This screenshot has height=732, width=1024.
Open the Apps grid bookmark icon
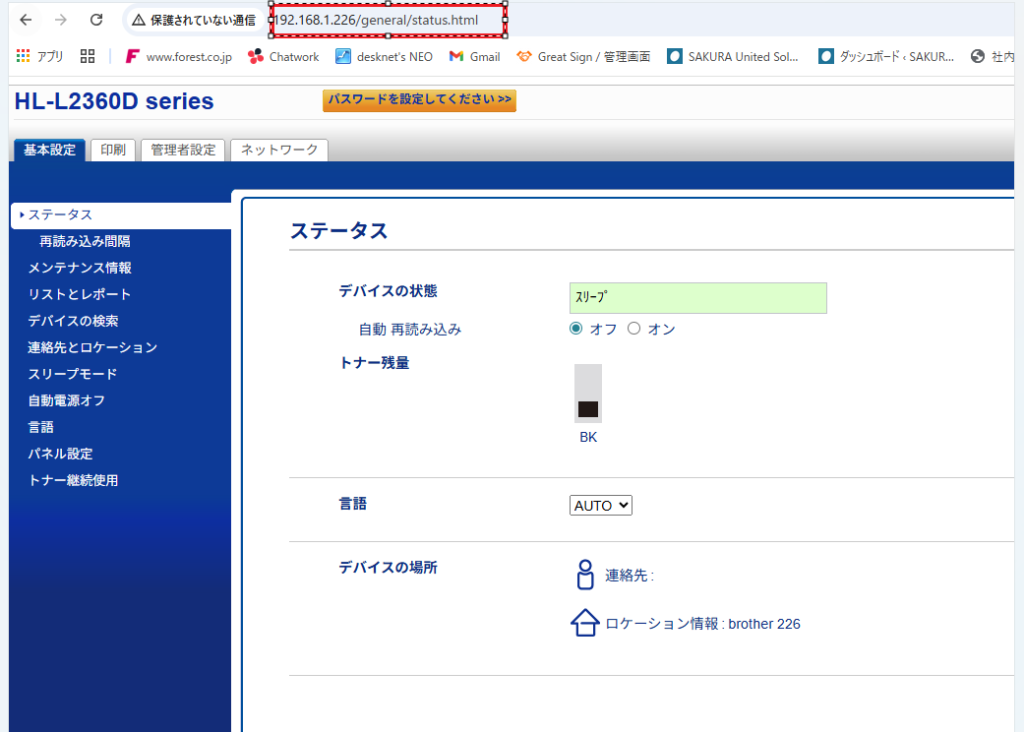(23, 57)
